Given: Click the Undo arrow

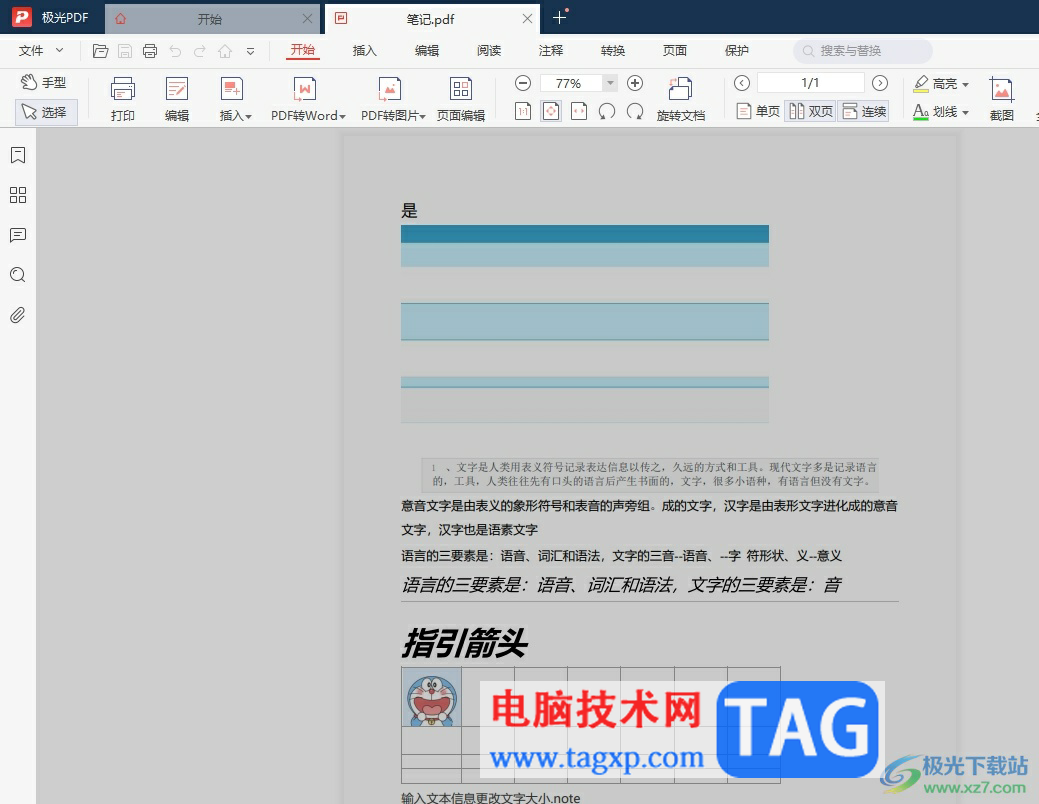Looking at the screenshot, I should pyautogui.click(x=175, y=51).
